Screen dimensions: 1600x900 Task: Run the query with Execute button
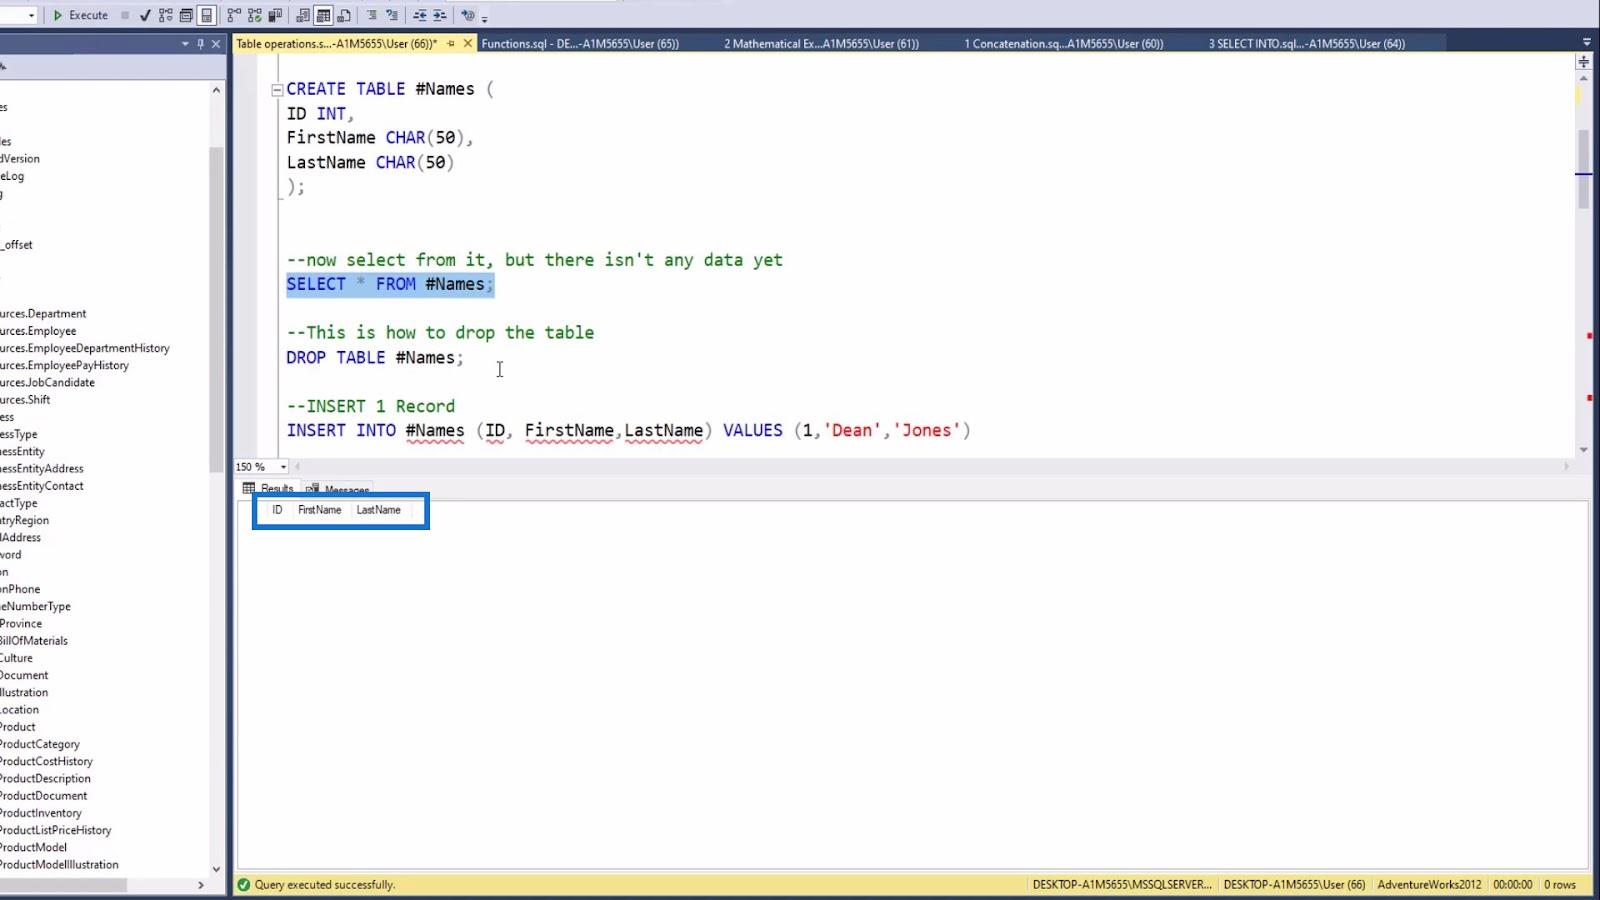[80, 15]
